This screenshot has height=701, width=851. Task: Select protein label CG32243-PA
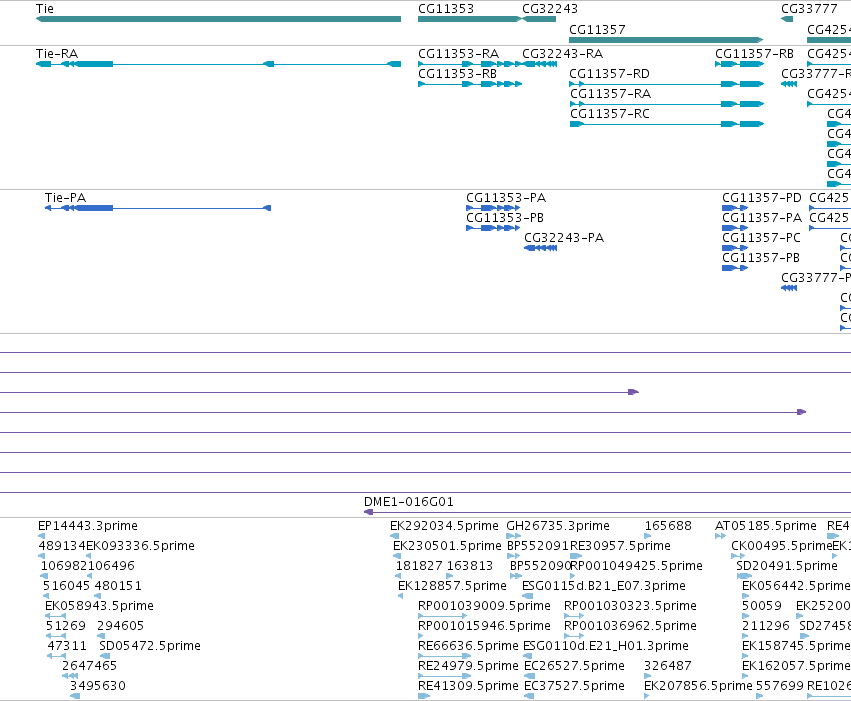[x=564, y=238]
